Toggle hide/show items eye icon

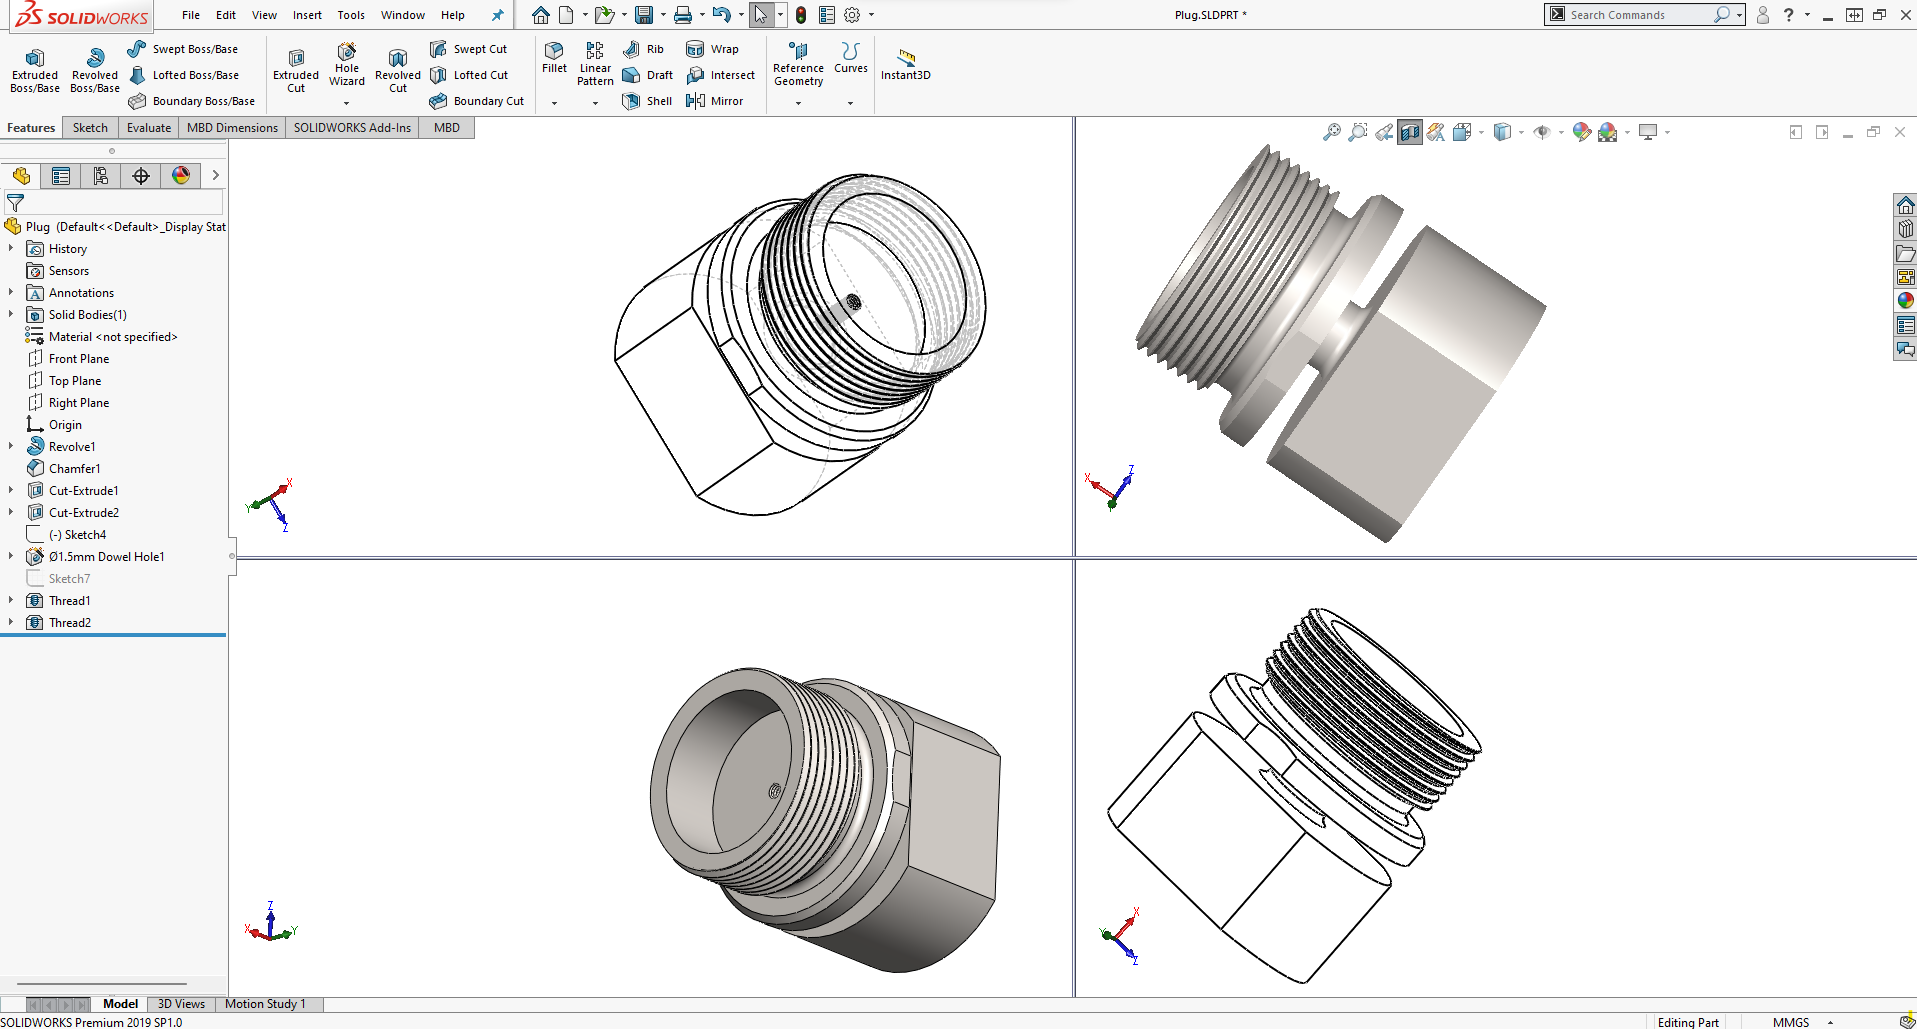(1542, 132)
